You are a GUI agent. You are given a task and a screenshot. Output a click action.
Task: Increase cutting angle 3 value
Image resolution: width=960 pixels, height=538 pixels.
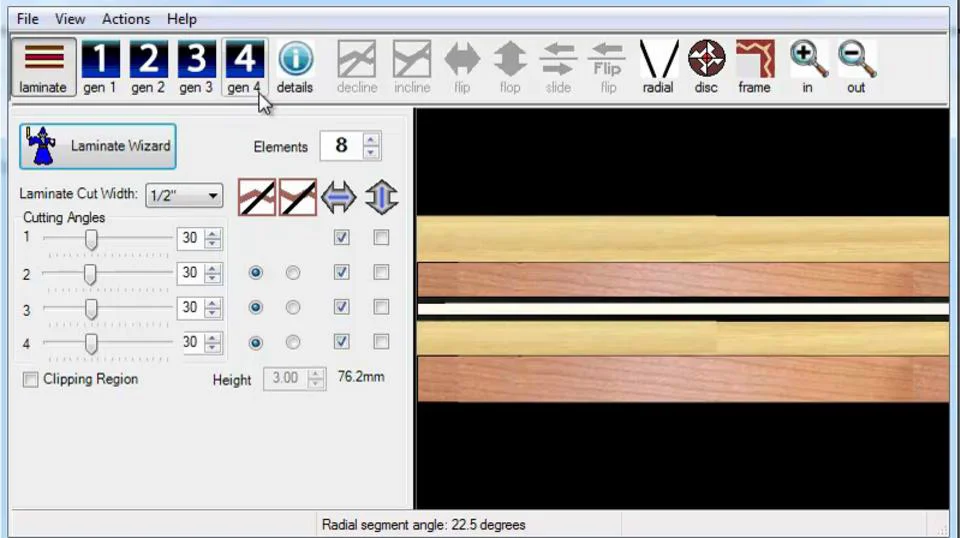(x=212, y=302)
